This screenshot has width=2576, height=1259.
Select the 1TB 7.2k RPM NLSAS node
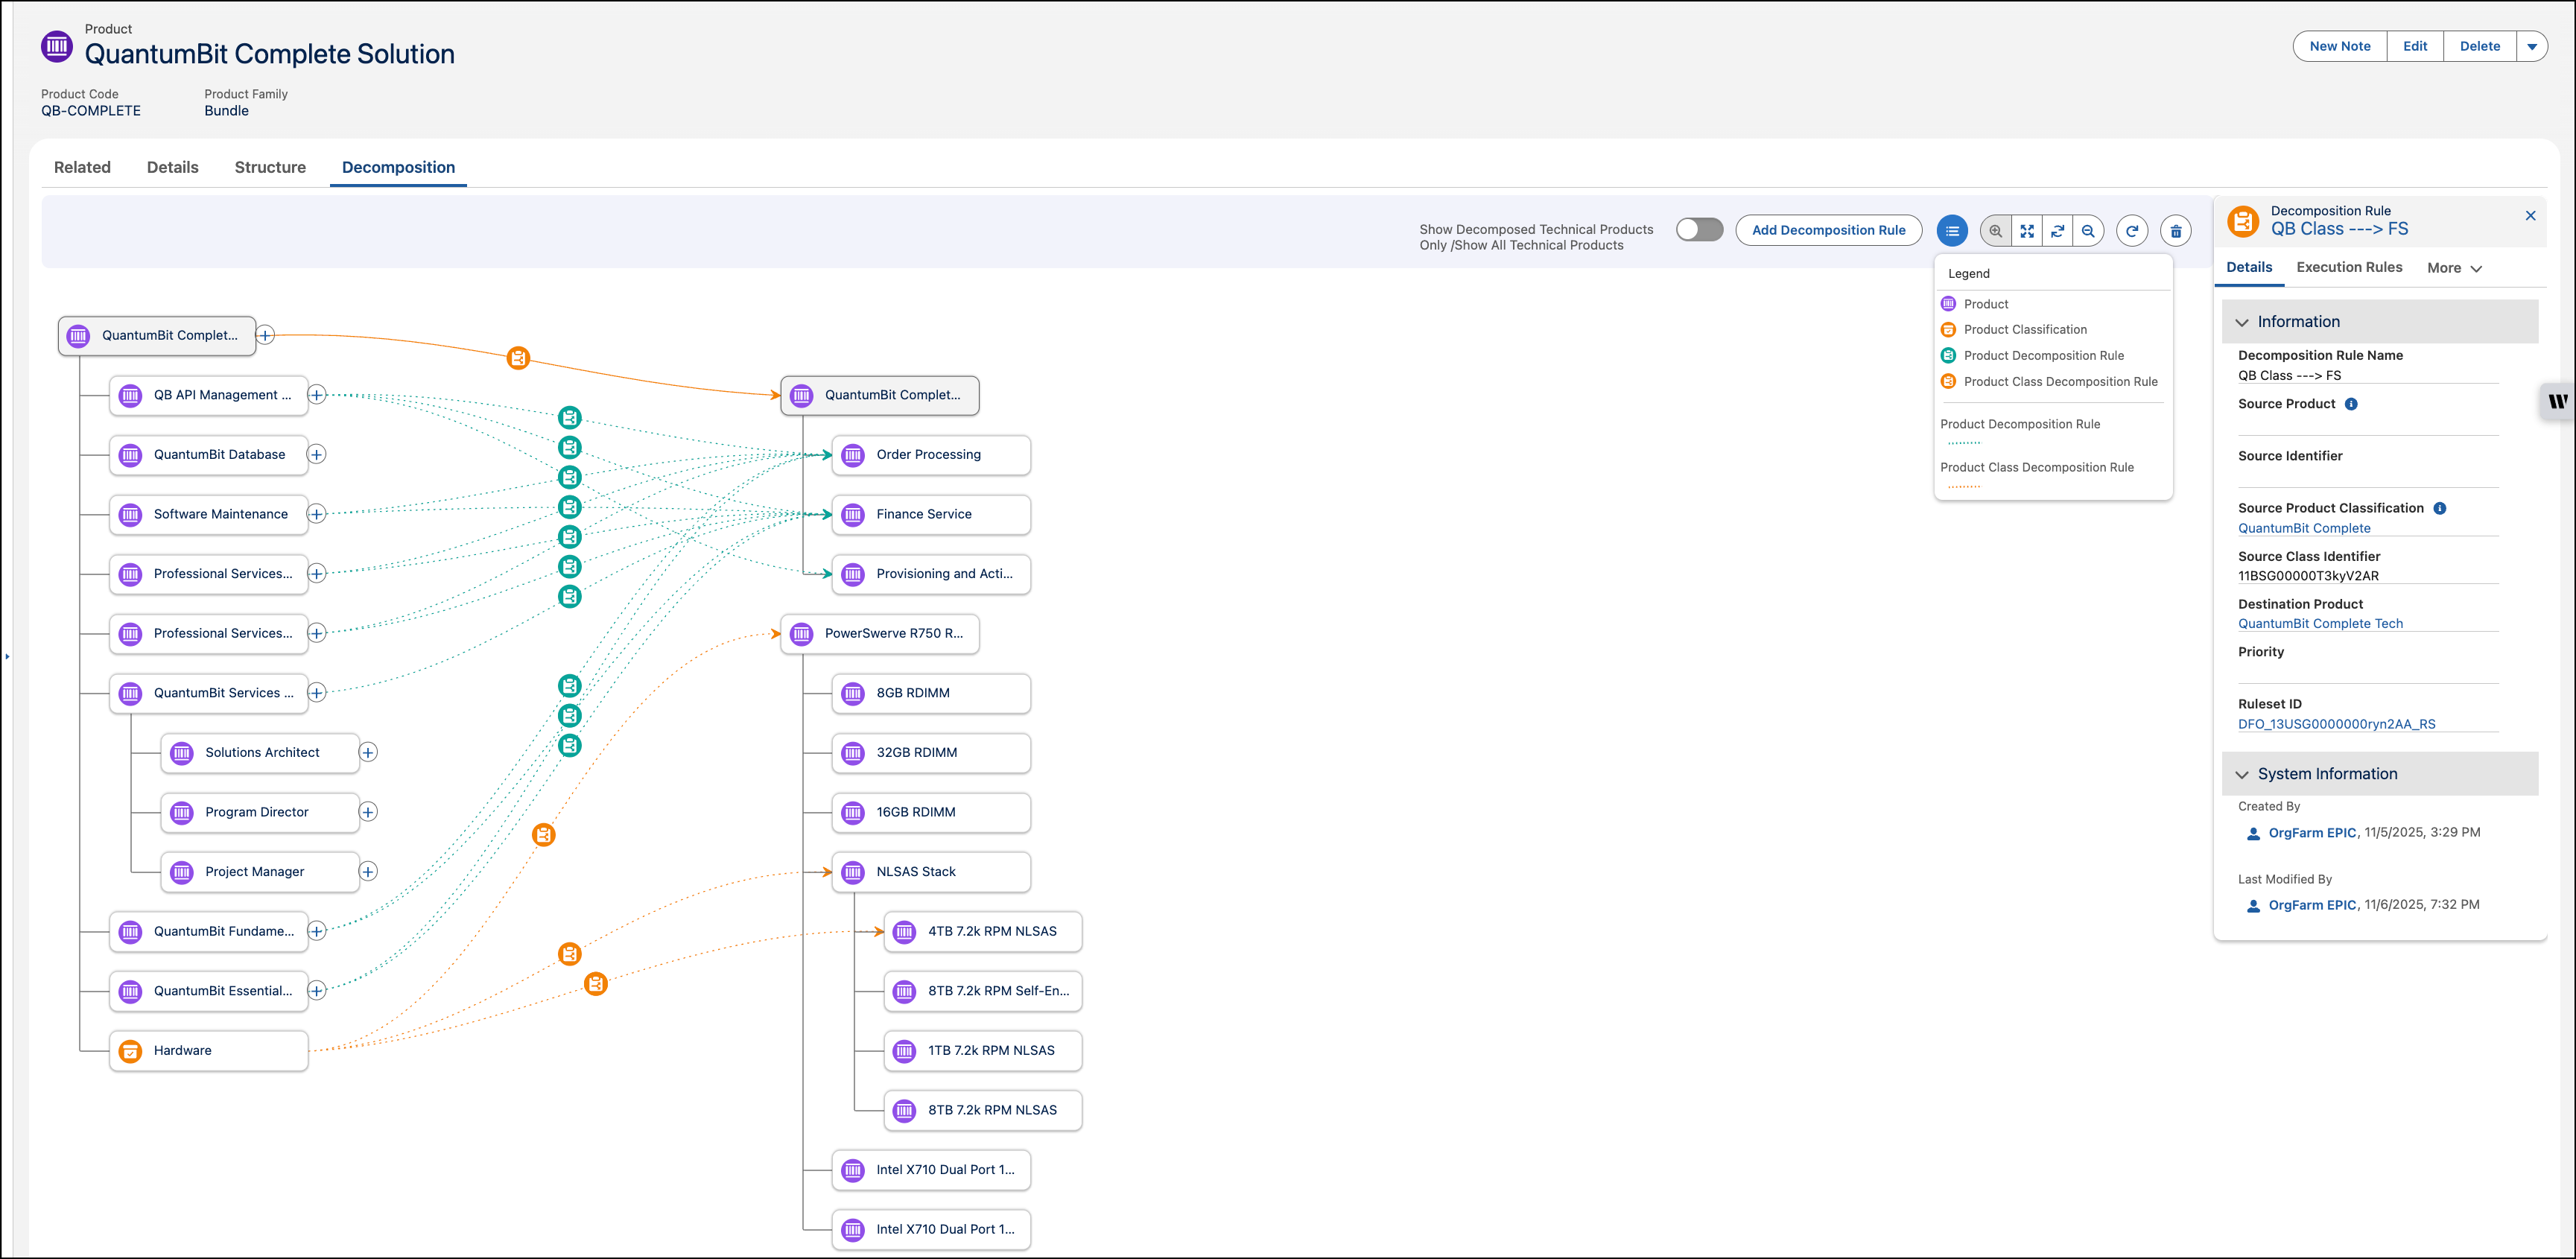pyautogui.click(x=983, y=1051)
